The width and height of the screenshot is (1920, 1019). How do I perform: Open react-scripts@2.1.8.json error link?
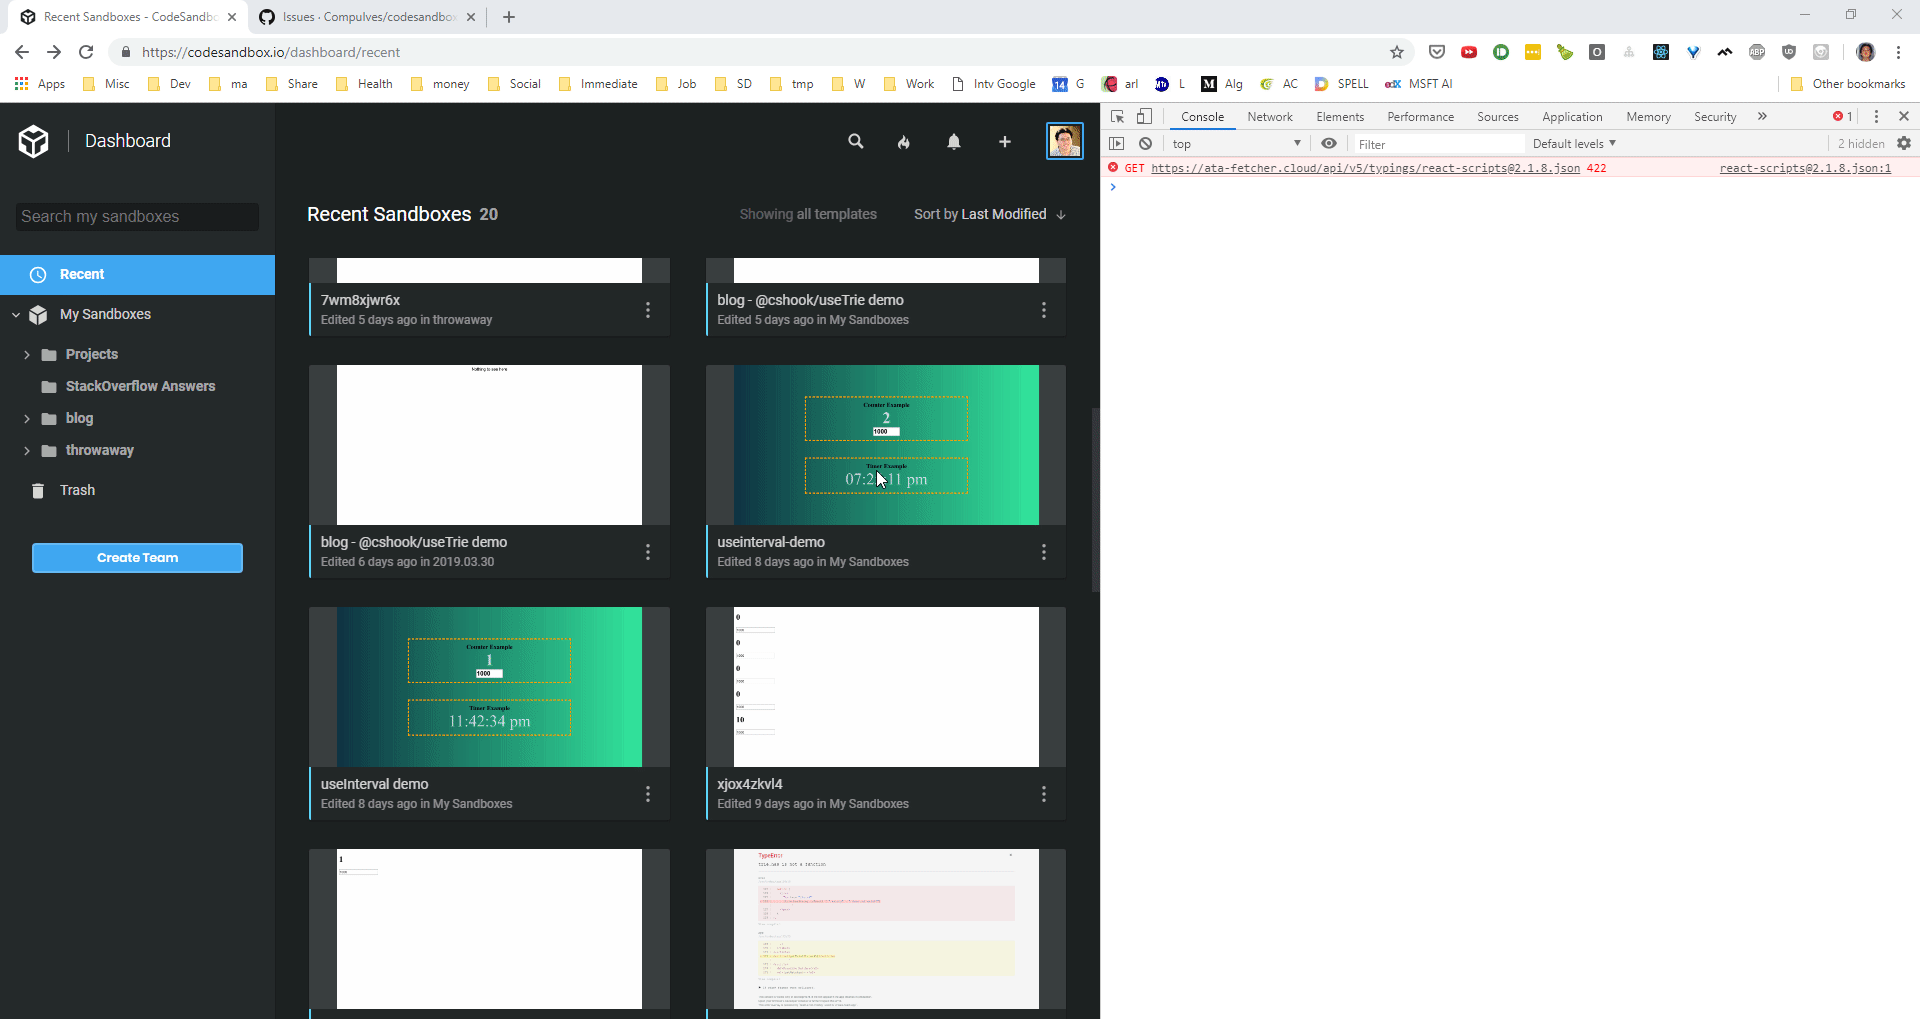click(x=1804, y=168)
